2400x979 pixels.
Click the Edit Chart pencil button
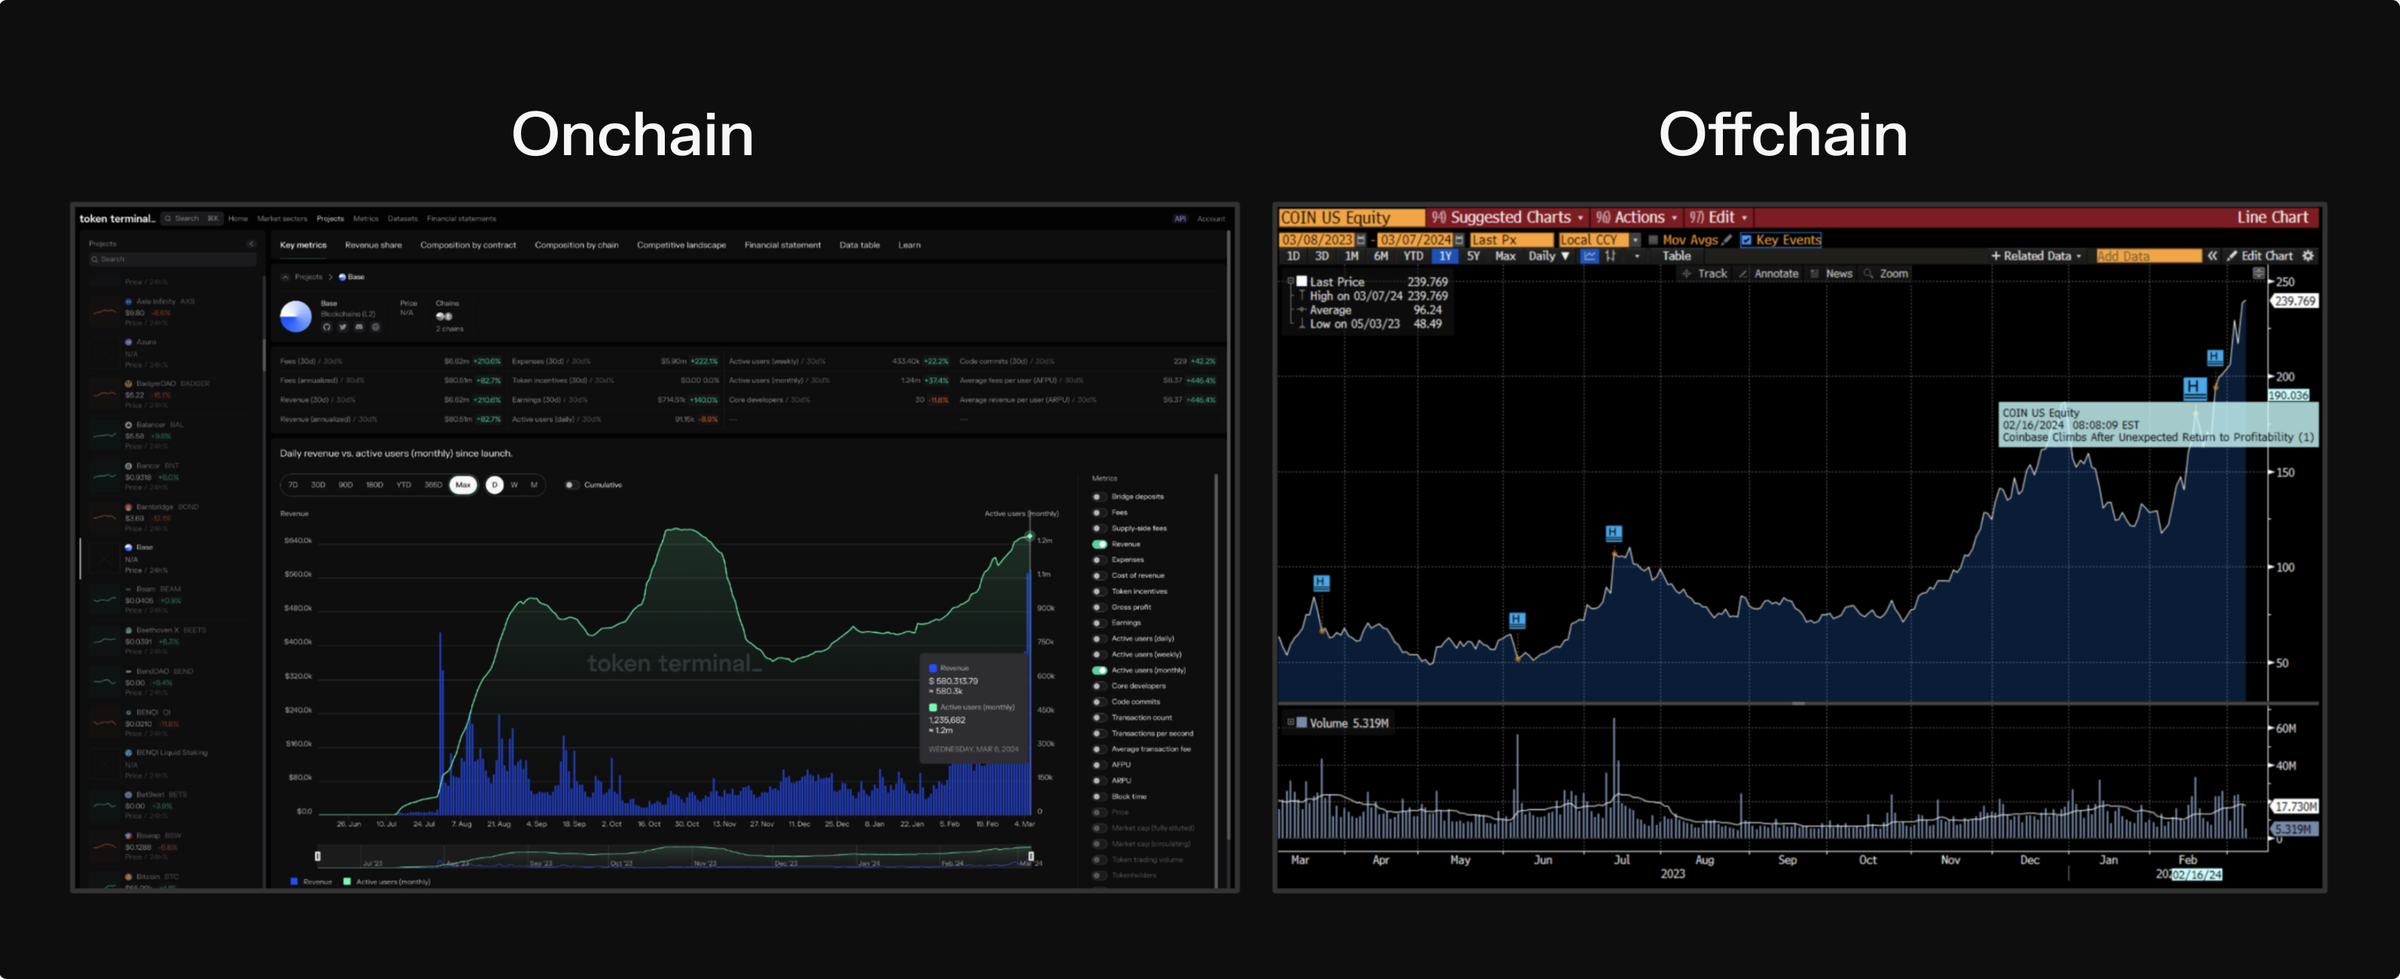(2260, 256)
